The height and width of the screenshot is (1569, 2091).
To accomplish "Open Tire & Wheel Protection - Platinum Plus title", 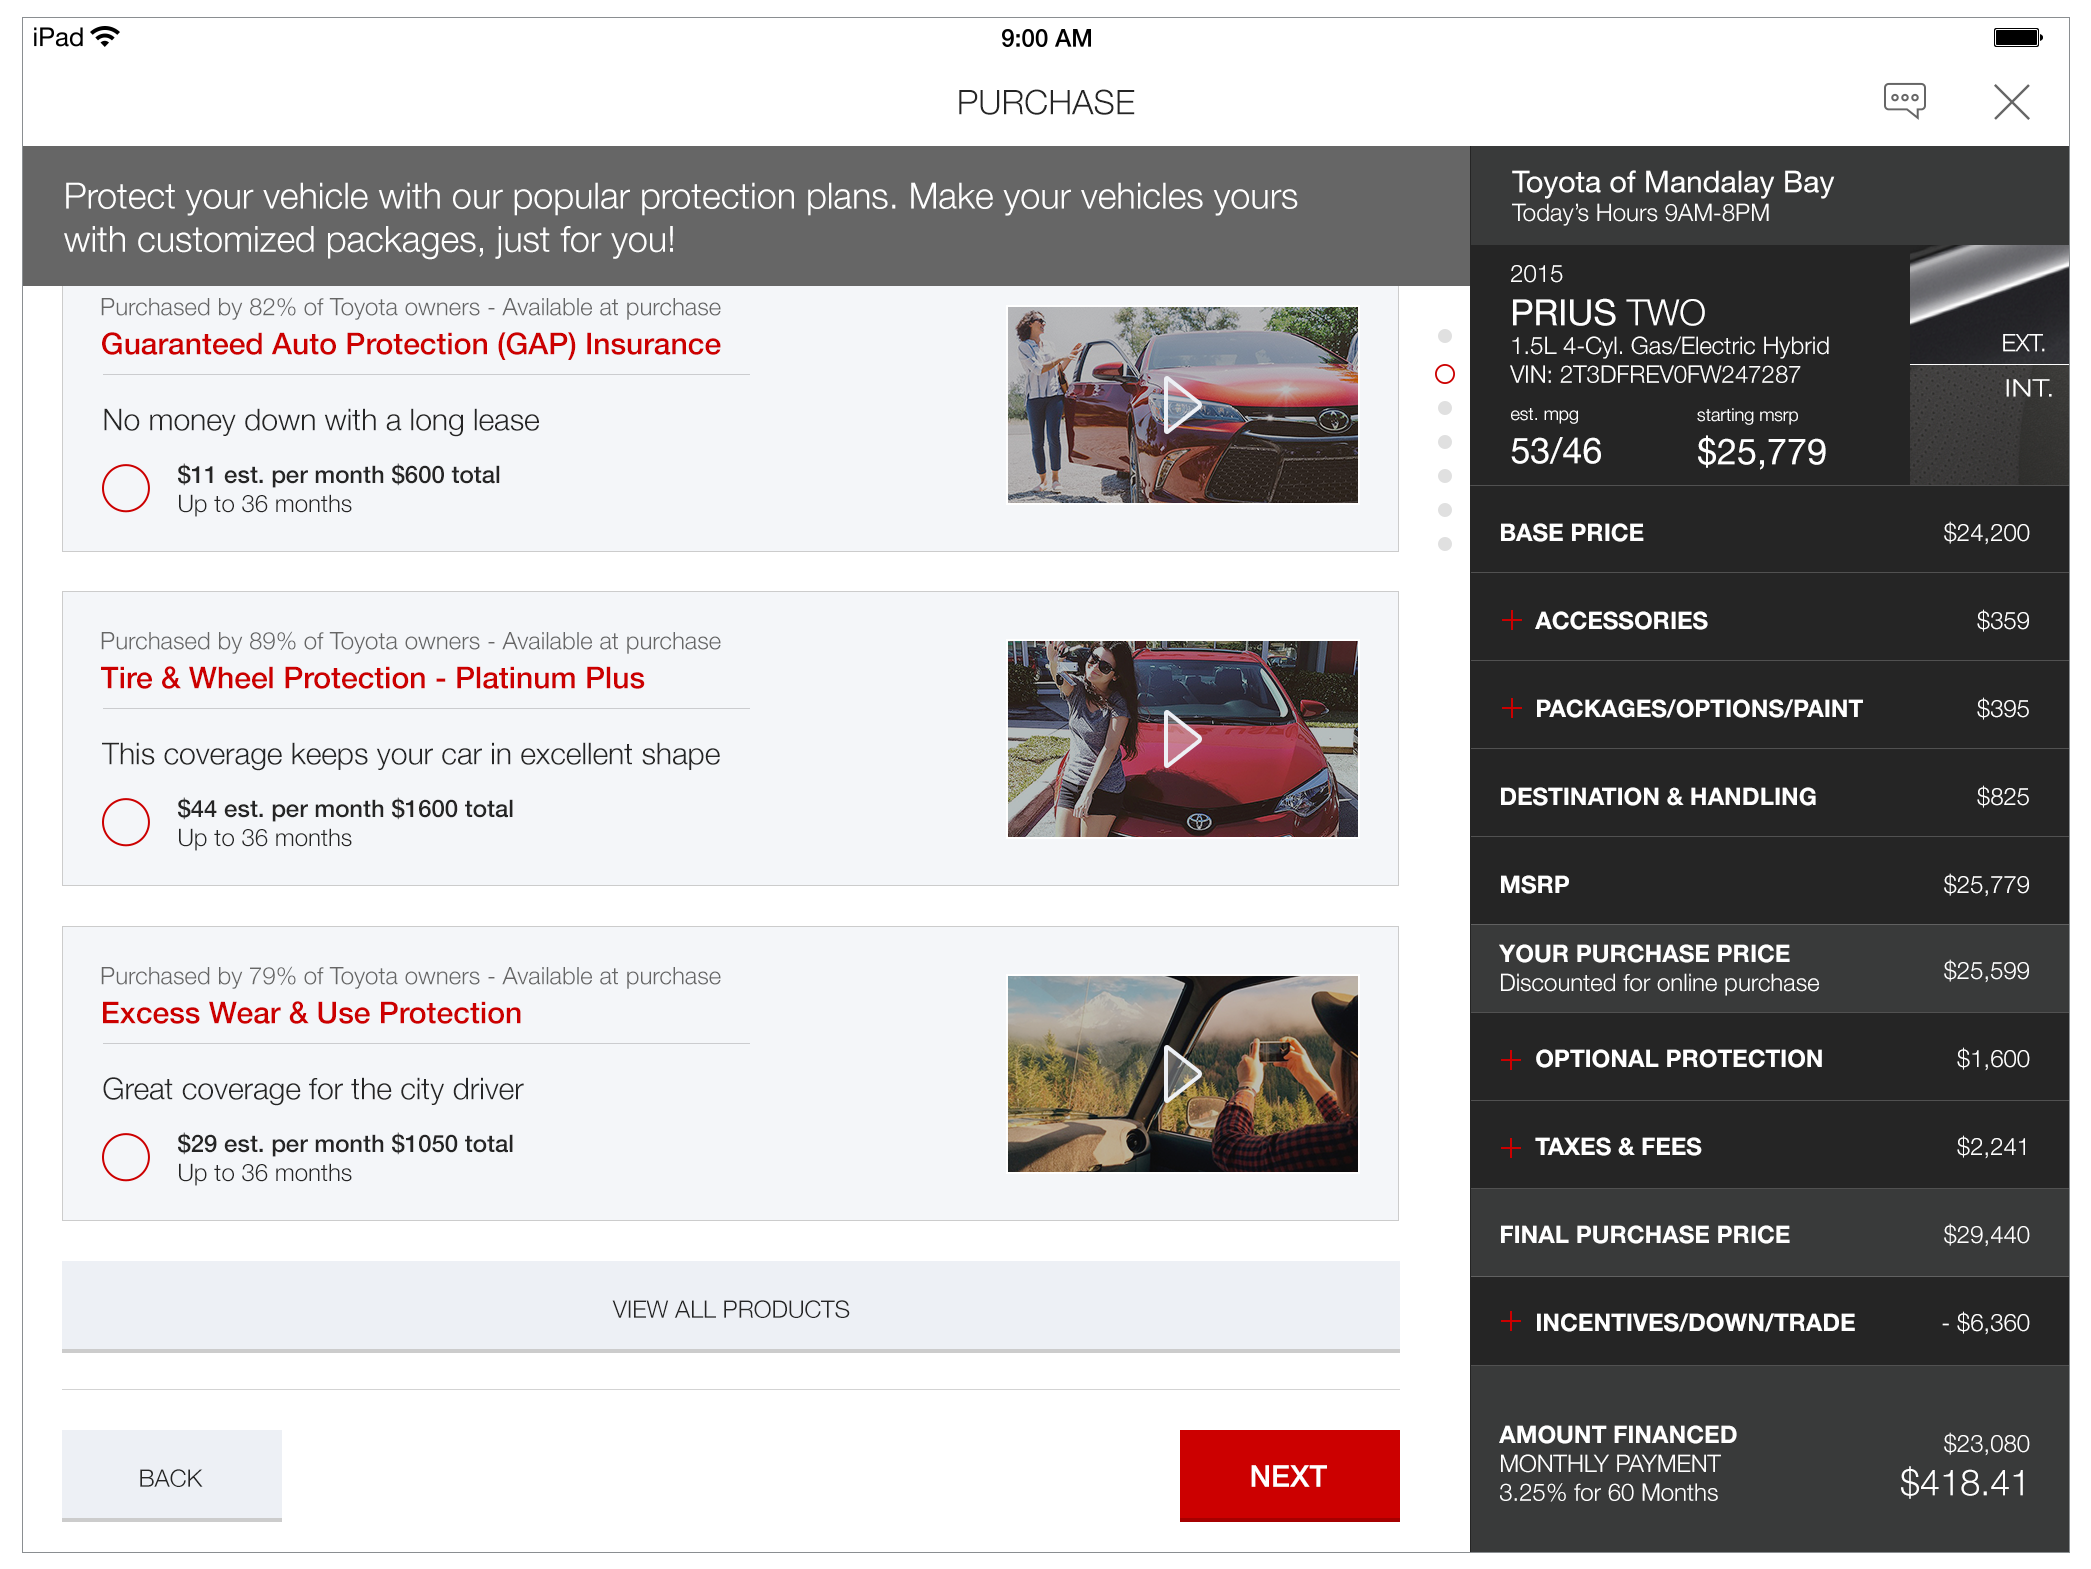I will click(373, 678).
